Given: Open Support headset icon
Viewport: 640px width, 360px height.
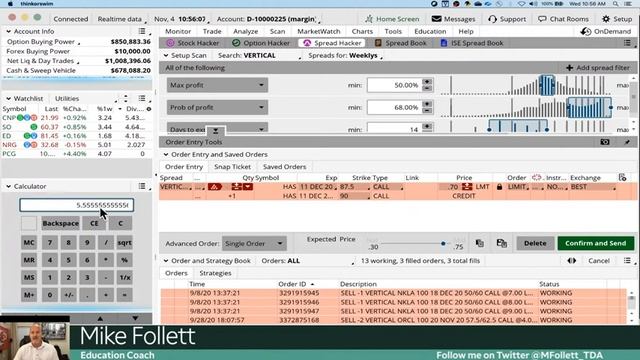Looking at the screenshot, I should coord(492,19).
